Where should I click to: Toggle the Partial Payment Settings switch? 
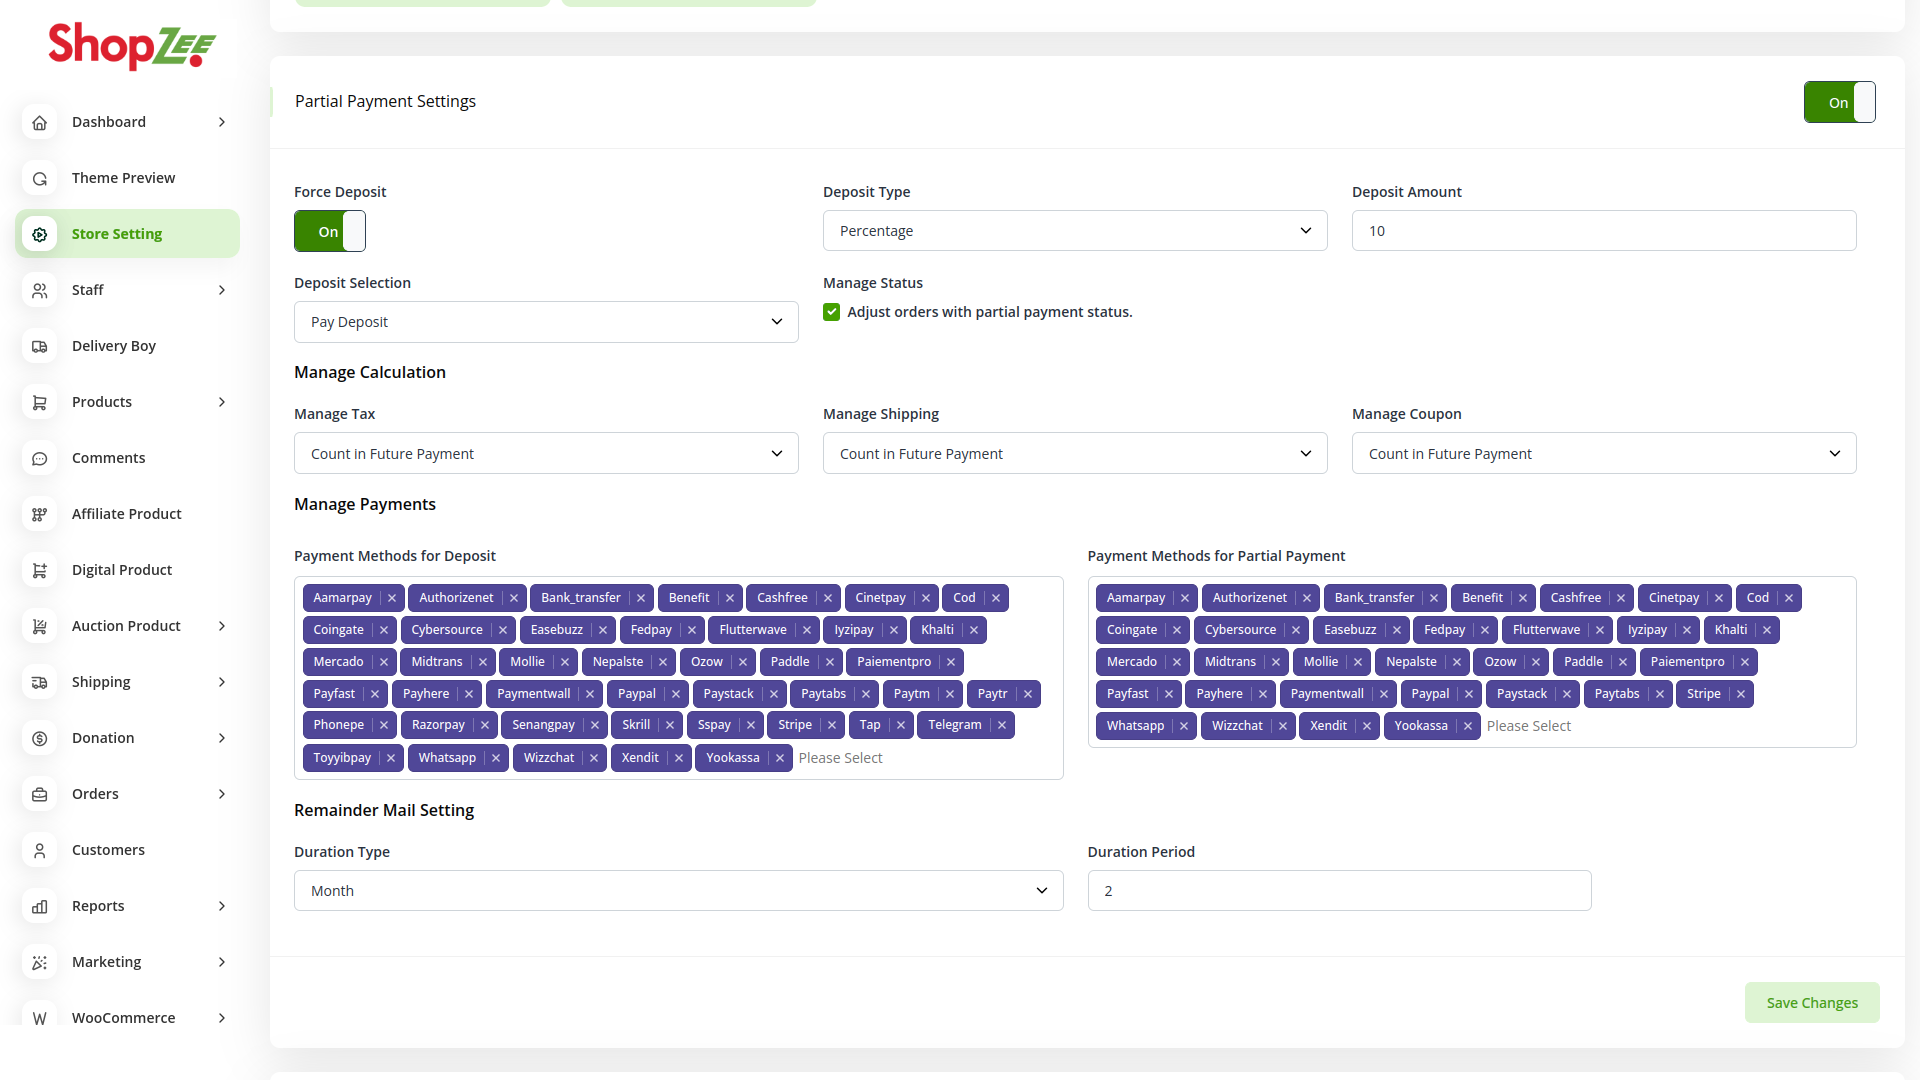[x=1838, y=102]
